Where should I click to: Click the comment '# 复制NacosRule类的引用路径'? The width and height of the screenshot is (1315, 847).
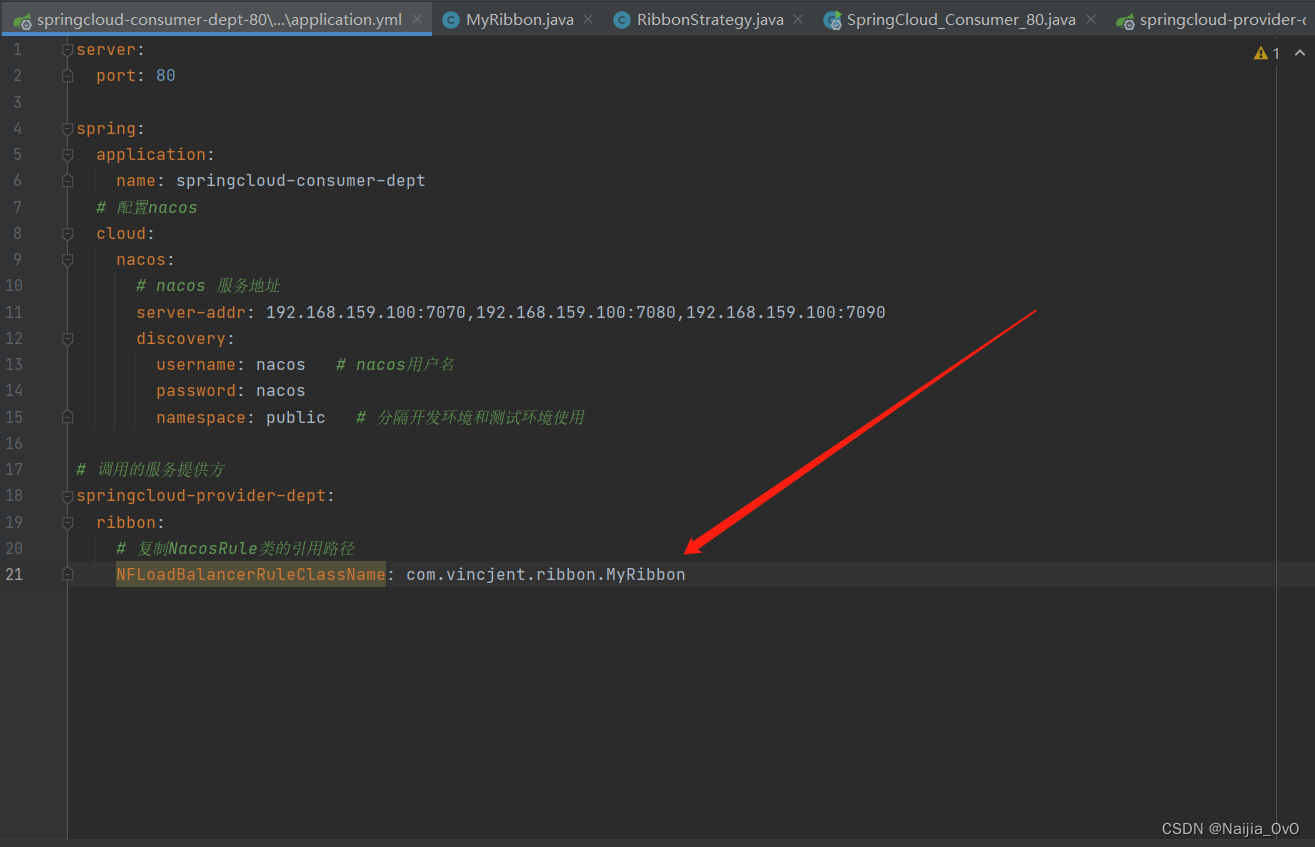tap(235, 548)
